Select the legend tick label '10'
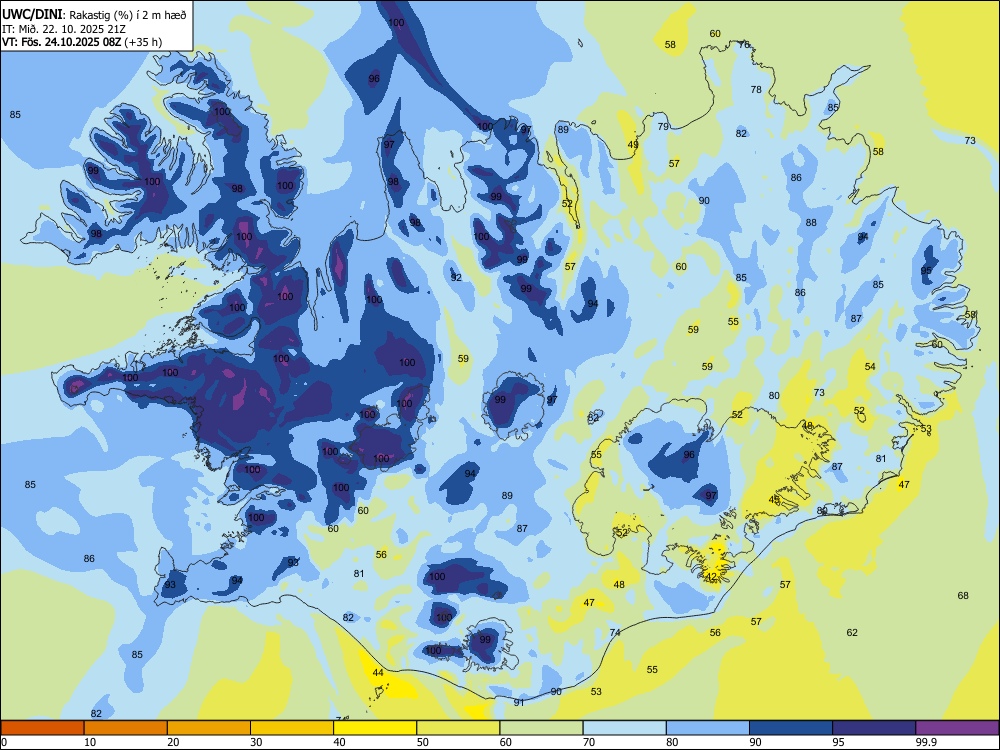Viewport: 1000px width, 750px height. (90, 742)
